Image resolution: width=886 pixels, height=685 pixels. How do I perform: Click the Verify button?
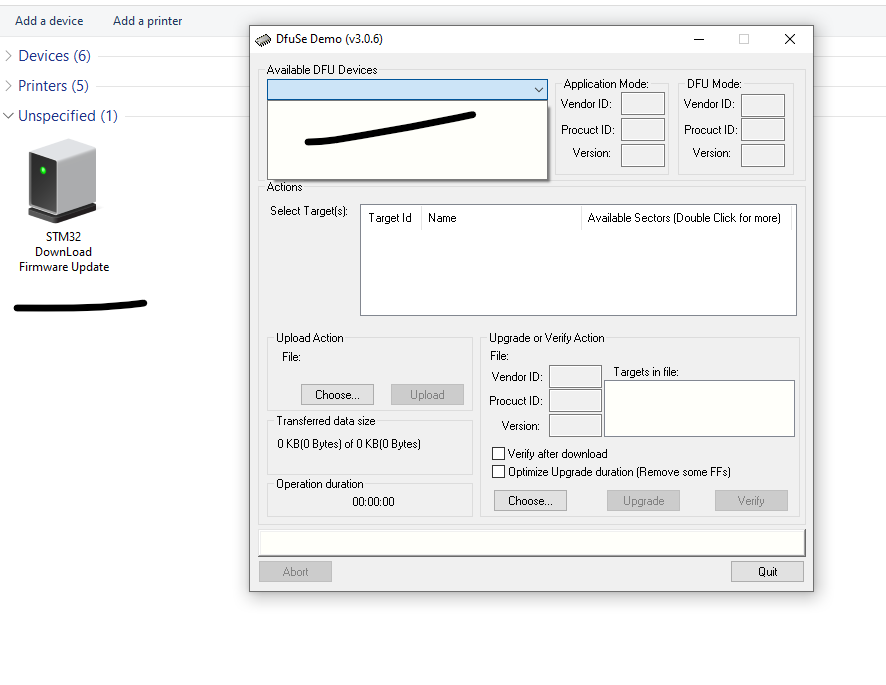pyautogui.click(x=751, y=500)
